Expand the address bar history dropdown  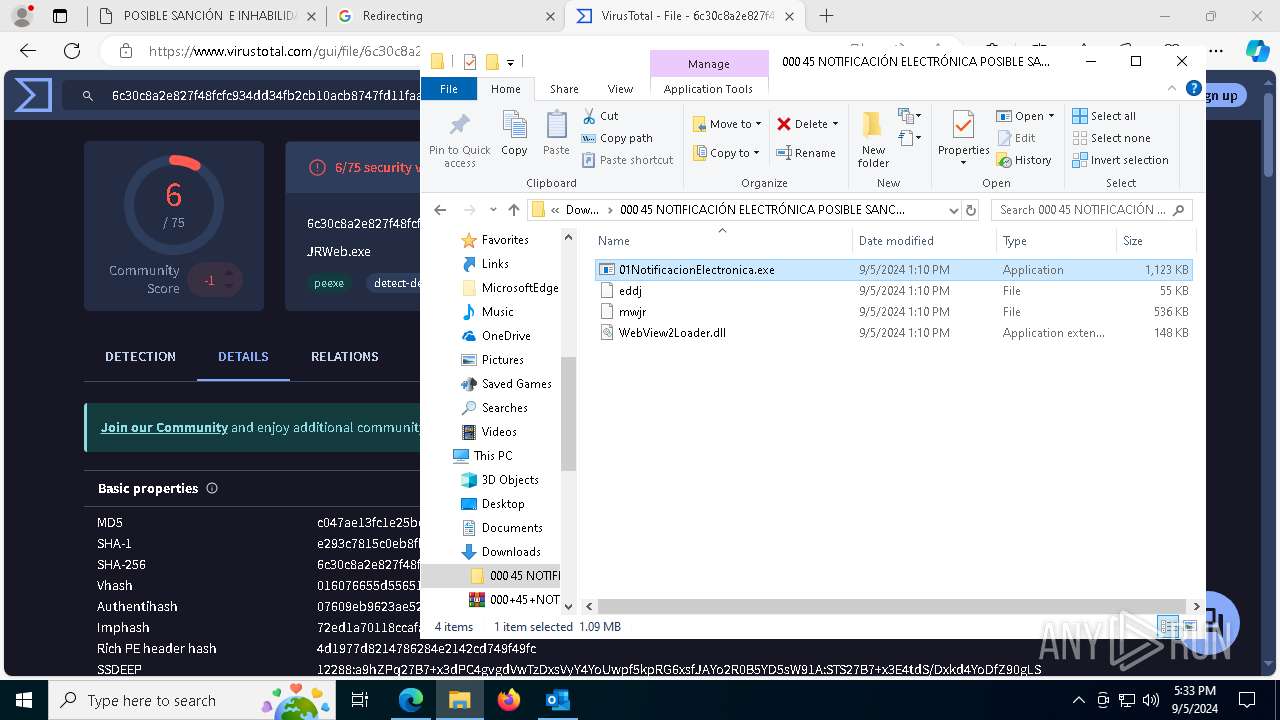(952, 210)
